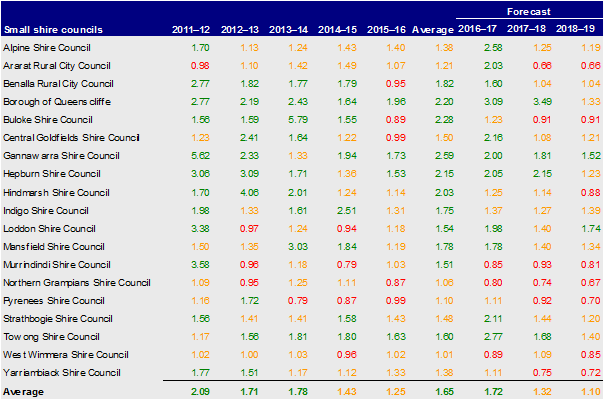Click Northern Grampians' 0.67 forecast for 2018–19
This screenshot has width=604, height=400.
tap(591, 283)
